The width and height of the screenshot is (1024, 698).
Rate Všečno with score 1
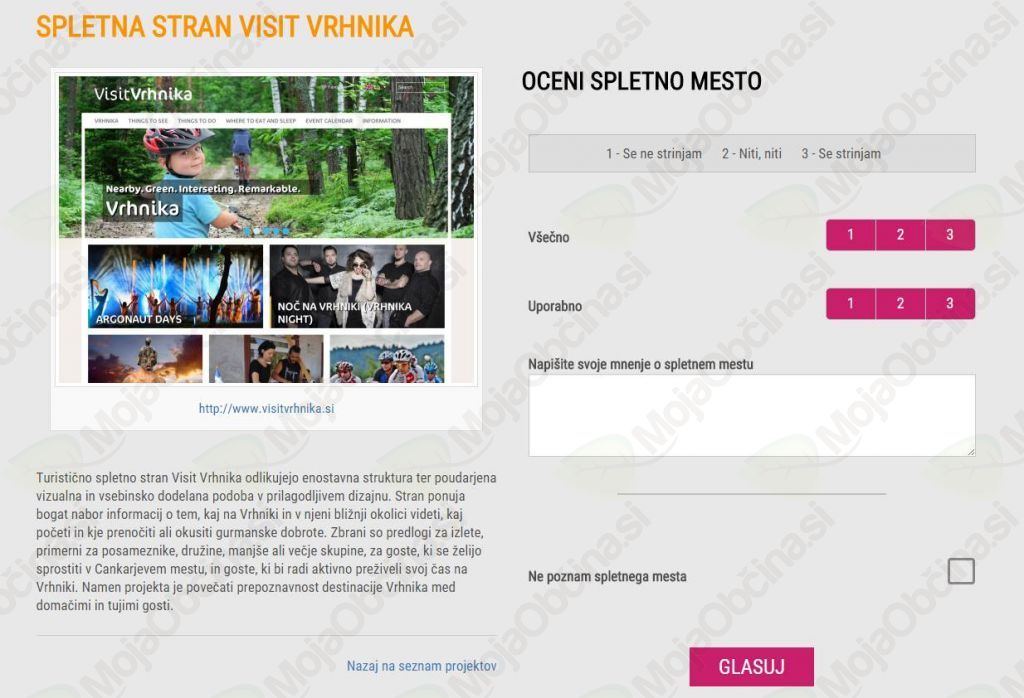[x=850, y=235]
